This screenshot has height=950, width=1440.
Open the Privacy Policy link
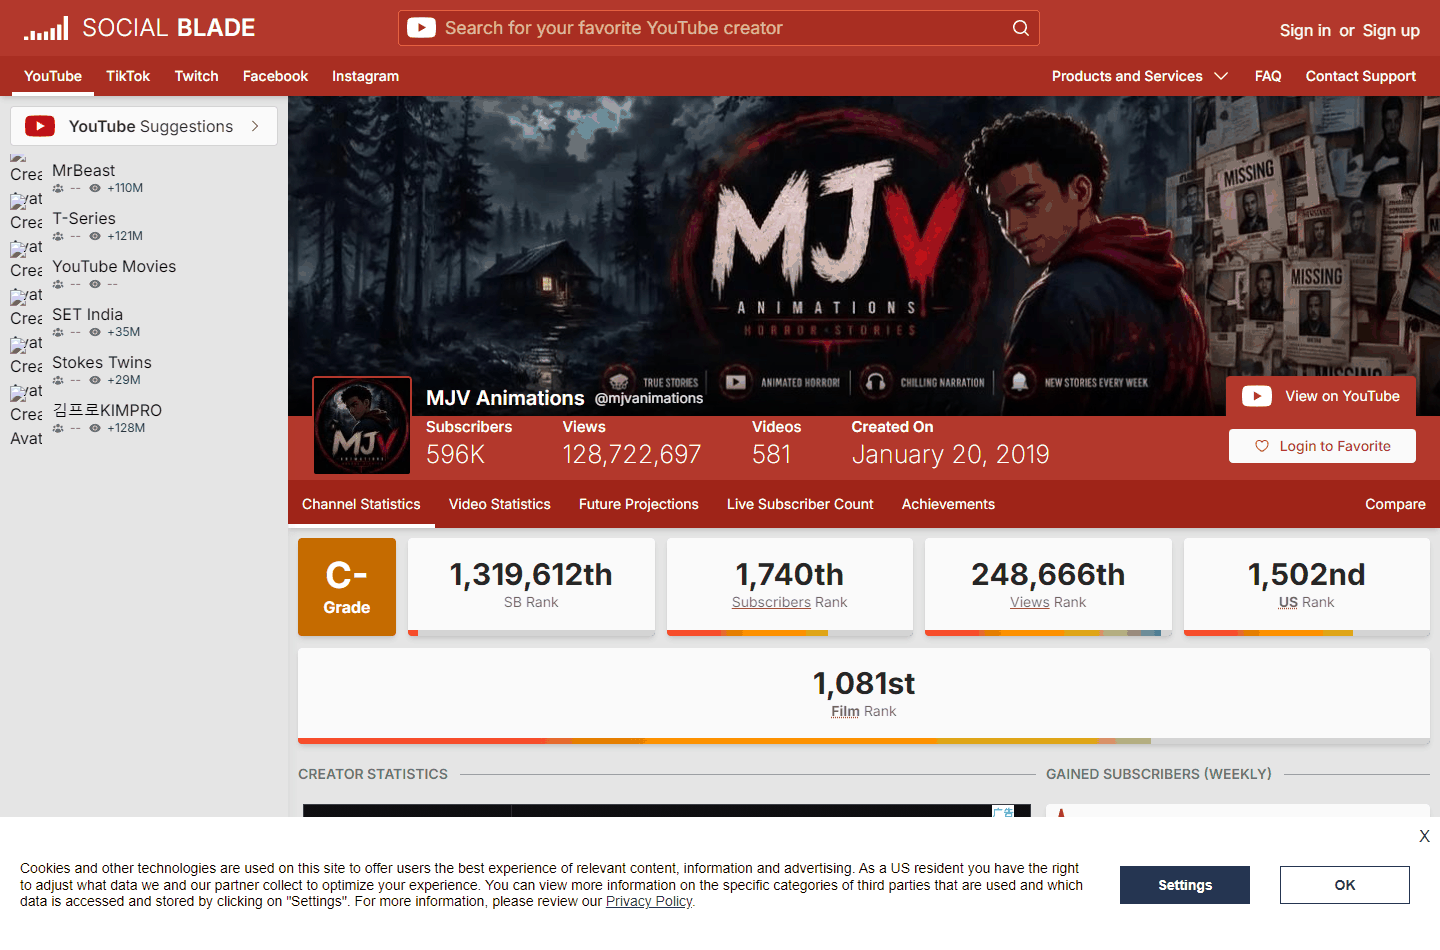pos(649,901)
